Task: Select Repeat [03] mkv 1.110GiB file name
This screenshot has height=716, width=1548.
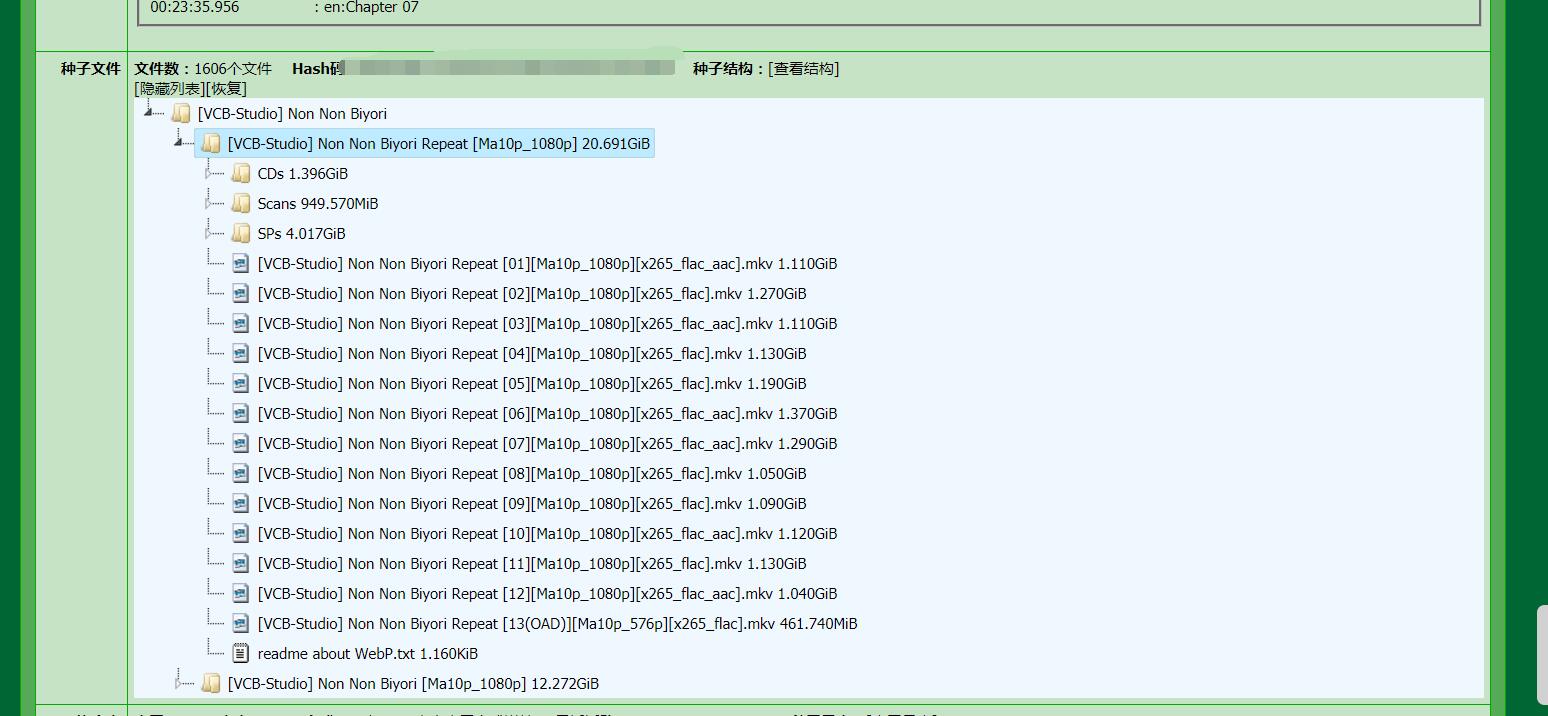Action: (x=547, y=324)
